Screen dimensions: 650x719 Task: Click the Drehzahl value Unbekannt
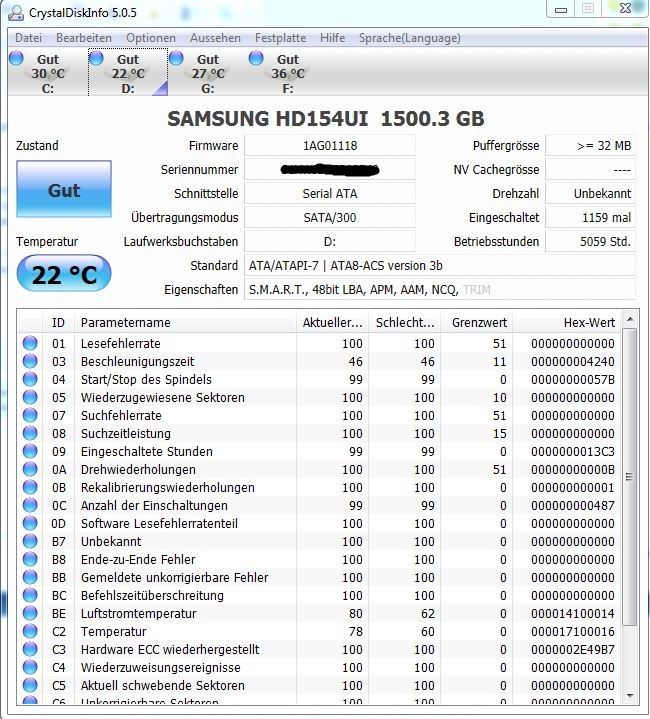coord(590,193)
